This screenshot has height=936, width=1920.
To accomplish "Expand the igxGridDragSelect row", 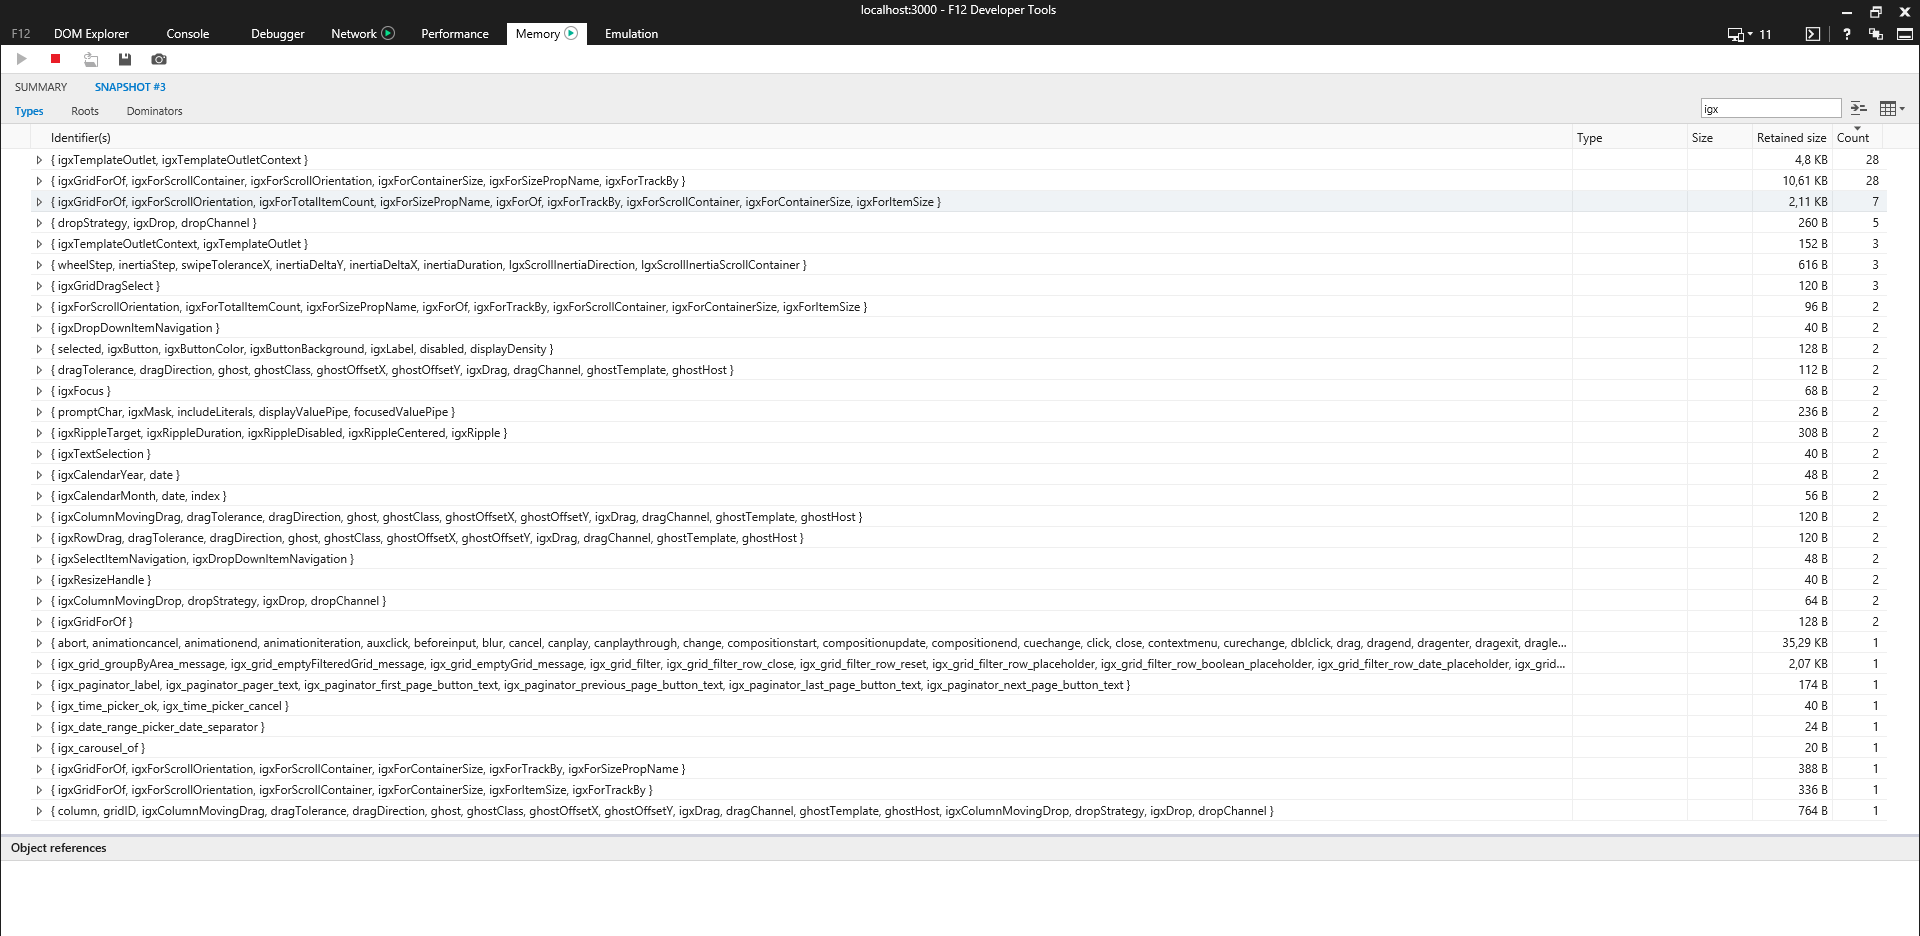I will [38, 285].
